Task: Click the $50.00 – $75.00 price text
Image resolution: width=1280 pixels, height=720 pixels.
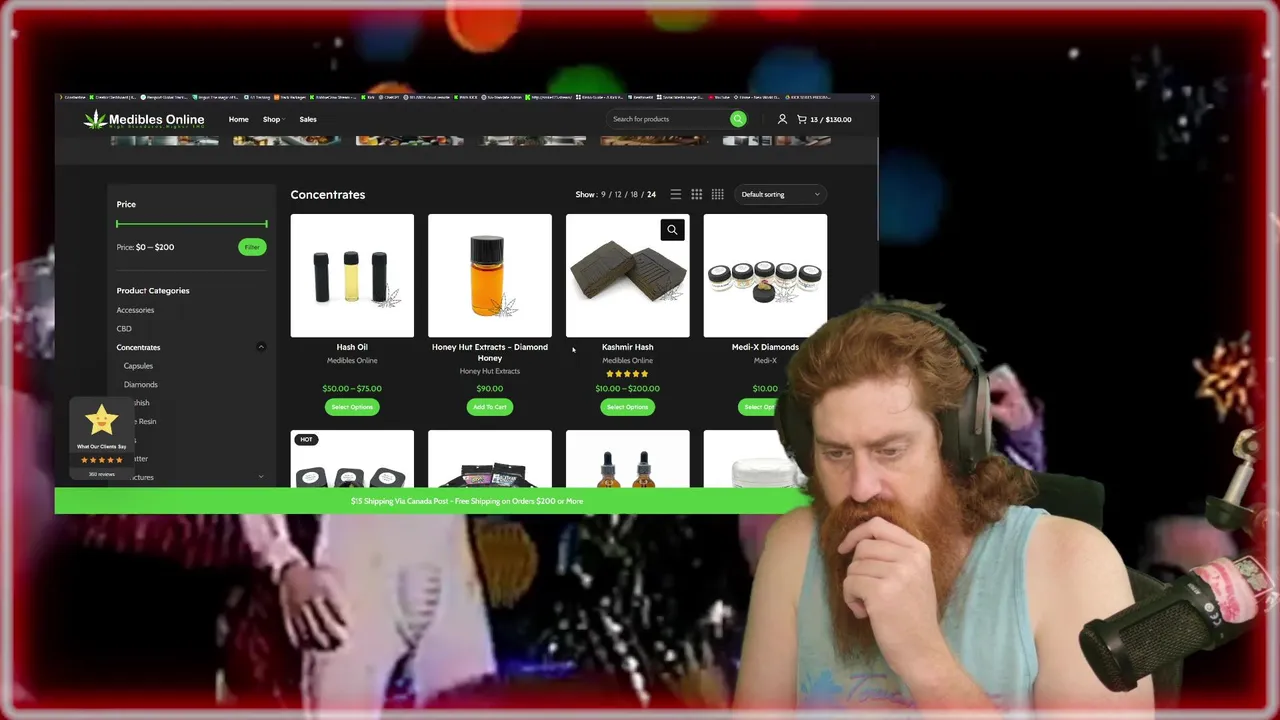Action: [352, 388]
